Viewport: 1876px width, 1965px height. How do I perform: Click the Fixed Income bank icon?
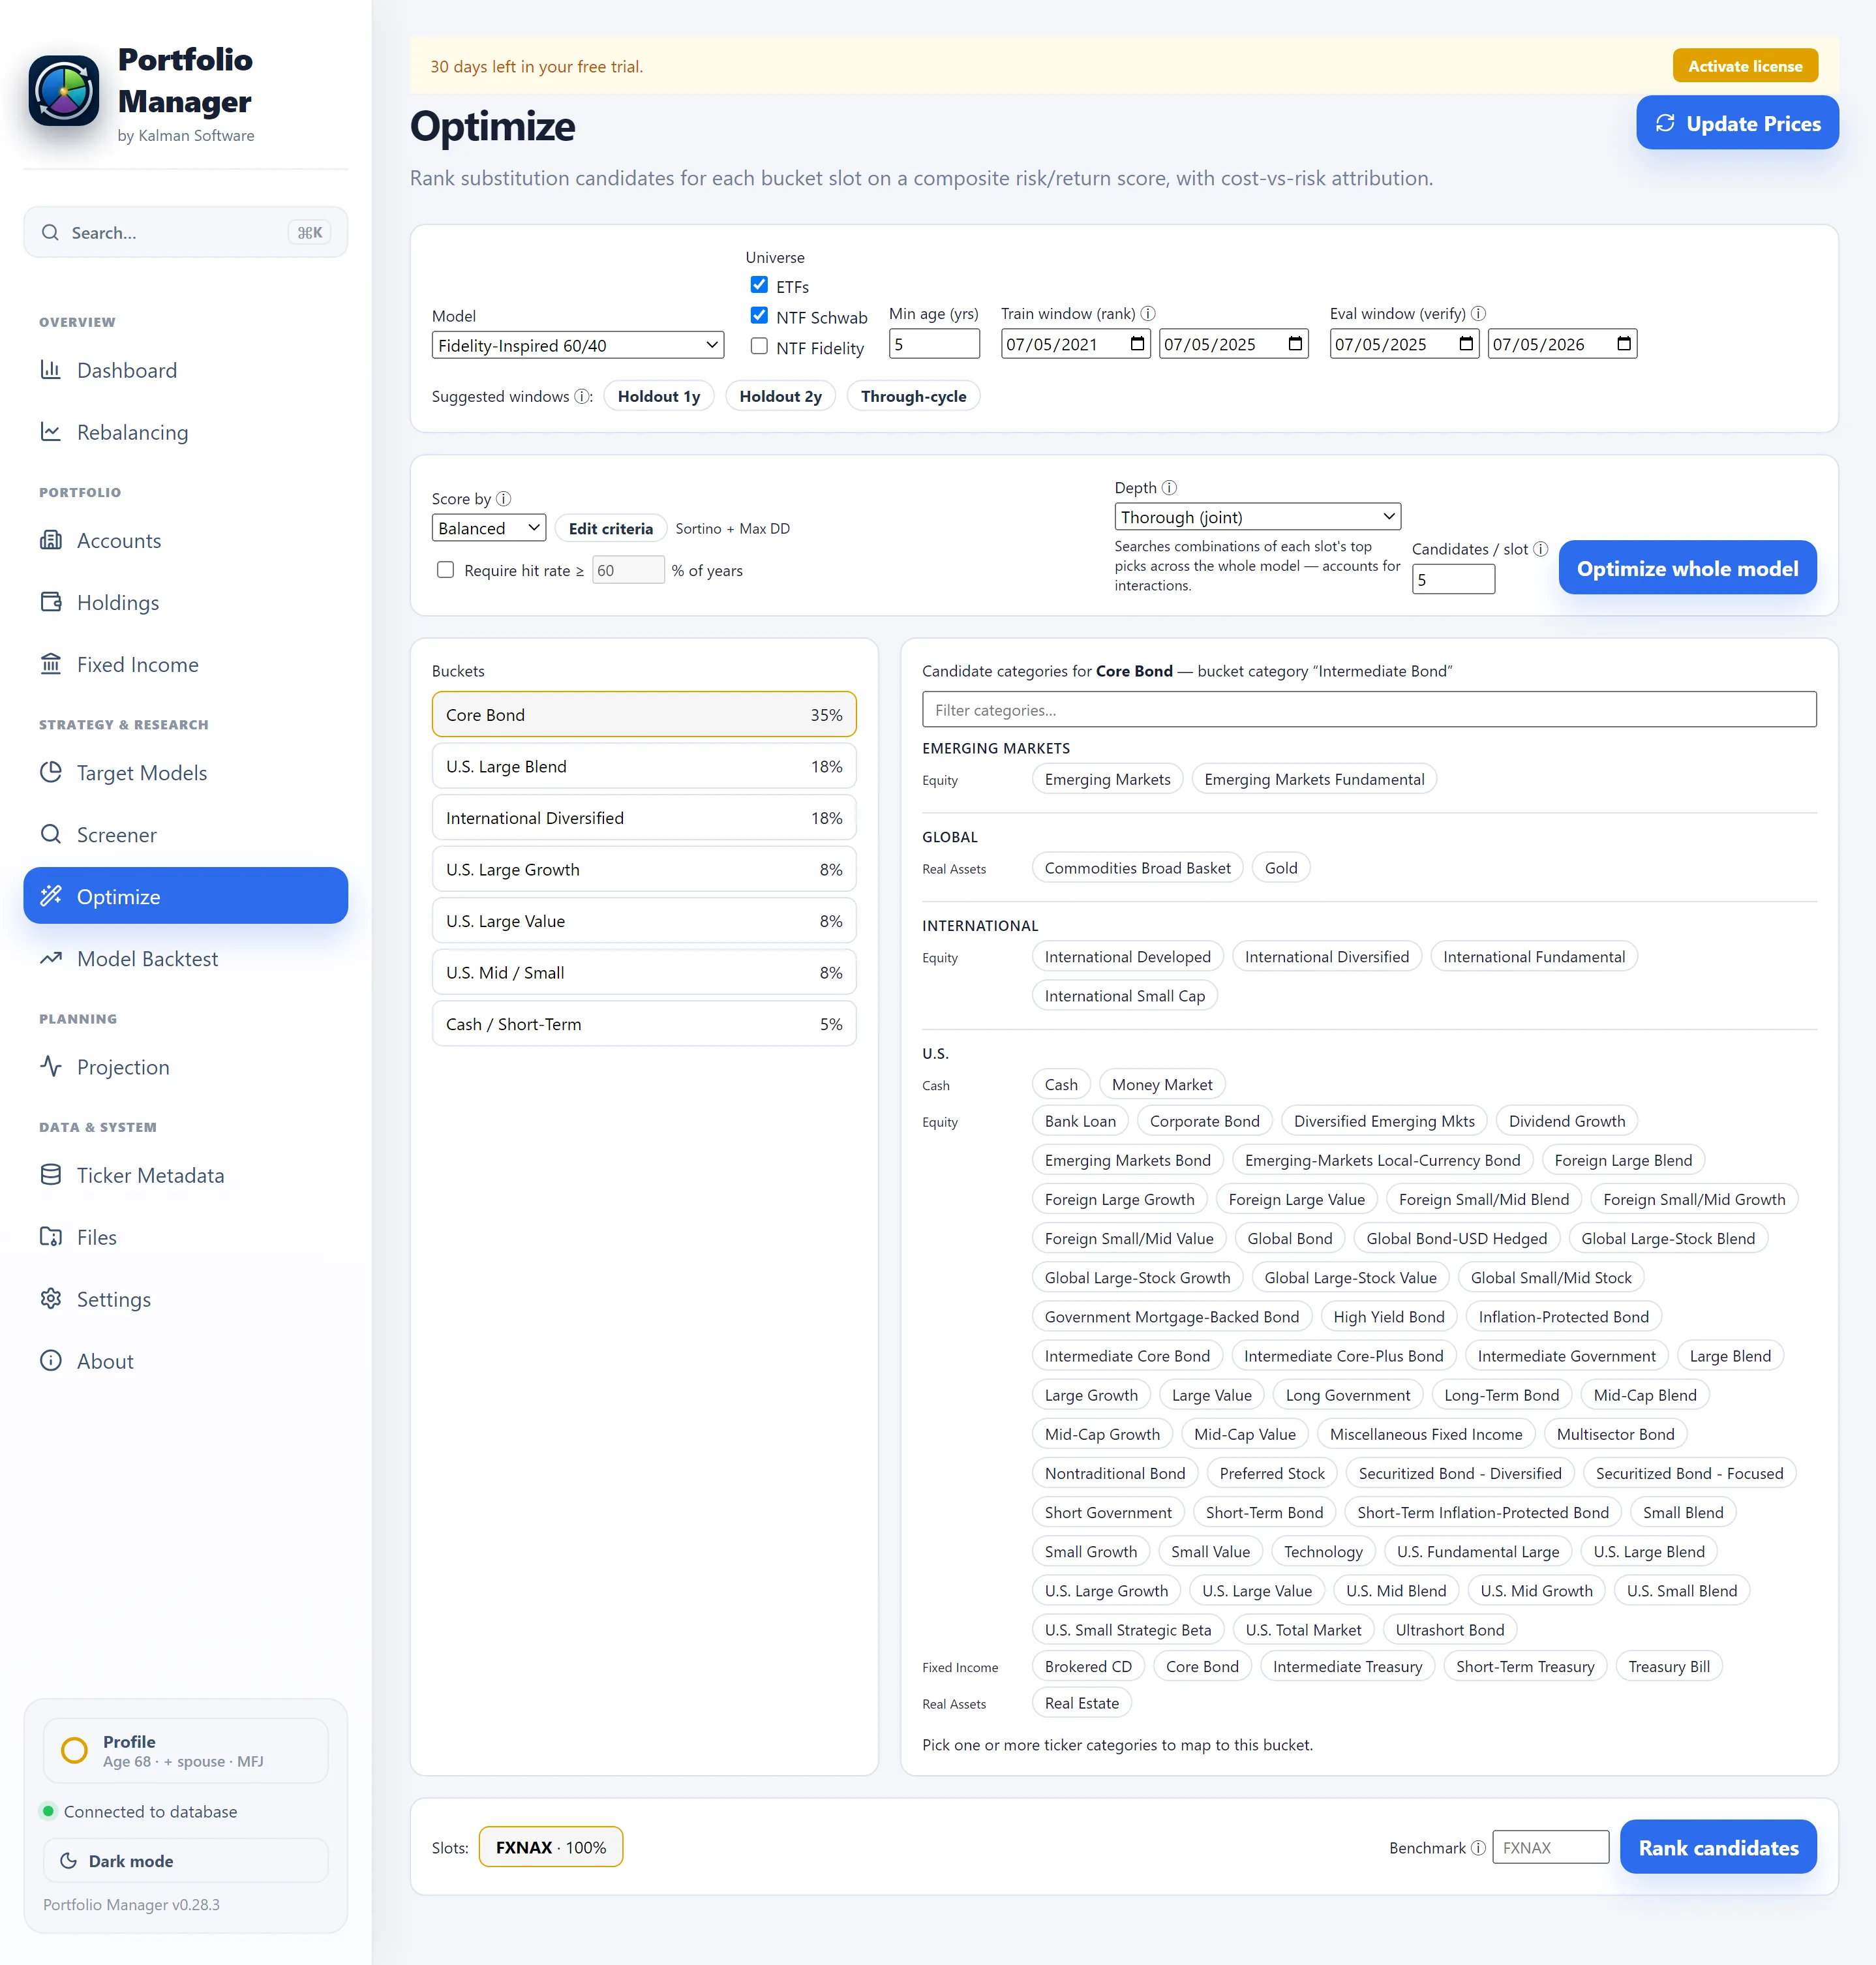[x=51, y=664]
